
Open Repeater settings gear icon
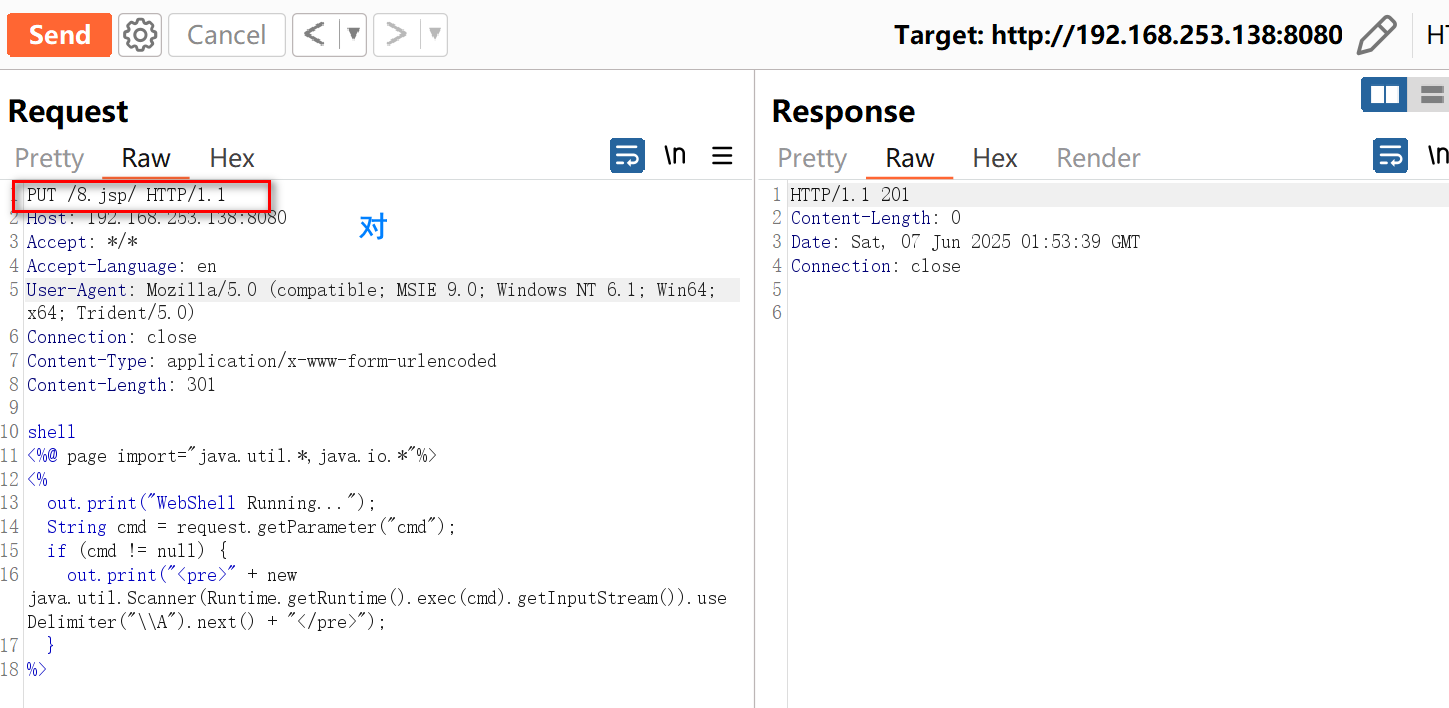(x=140, y=35)
